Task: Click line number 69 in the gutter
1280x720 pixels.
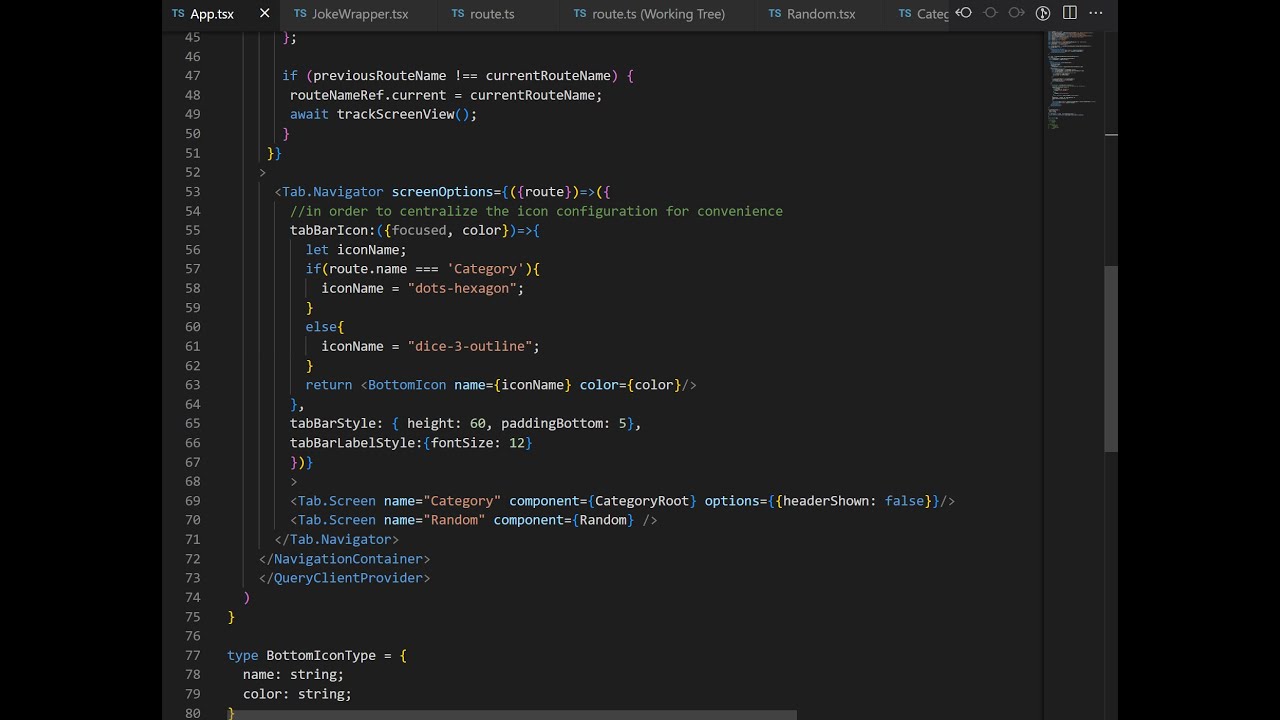Action: (x=192, y=501)
